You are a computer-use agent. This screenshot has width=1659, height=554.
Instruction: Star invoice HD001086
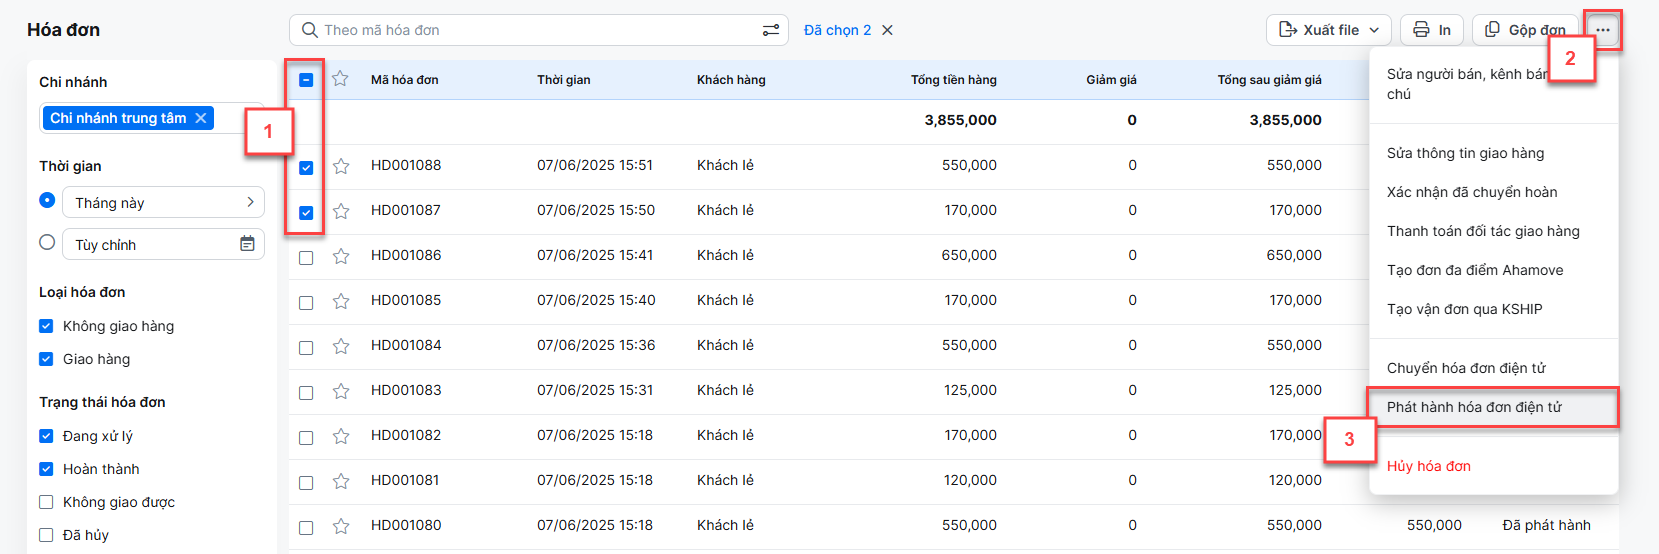(341, 256)
